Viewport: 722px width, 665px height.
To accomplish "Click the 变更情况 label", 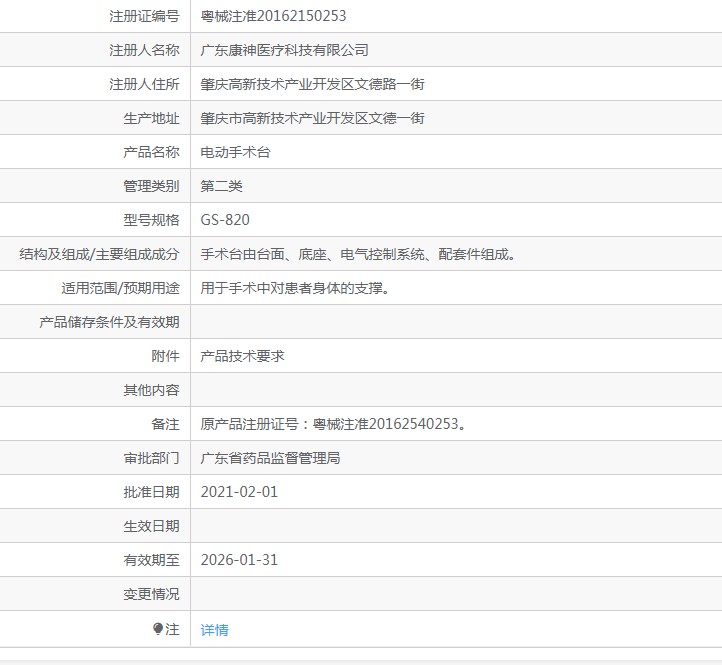I will point(151,594).
